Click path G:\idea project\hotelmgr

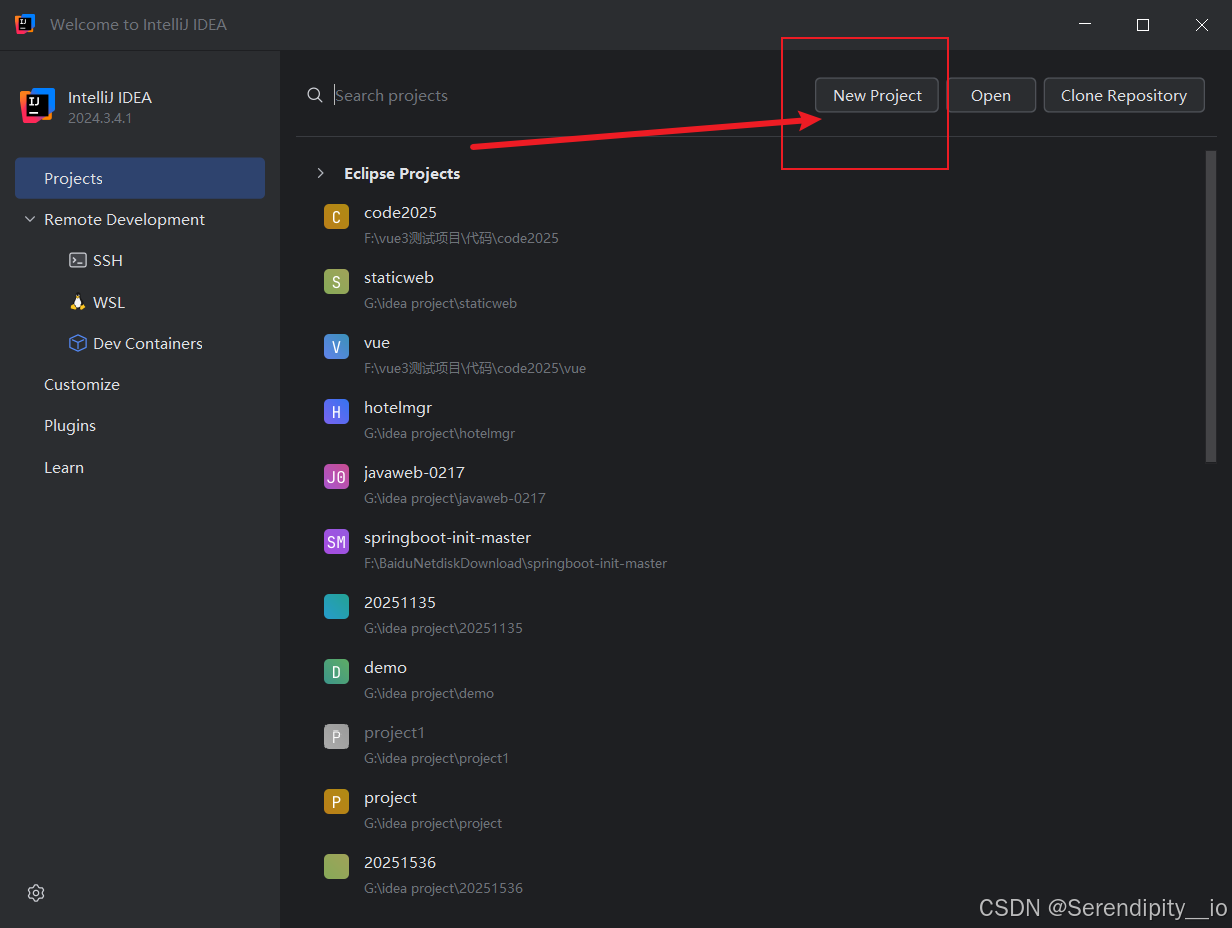tap(439, 433)
